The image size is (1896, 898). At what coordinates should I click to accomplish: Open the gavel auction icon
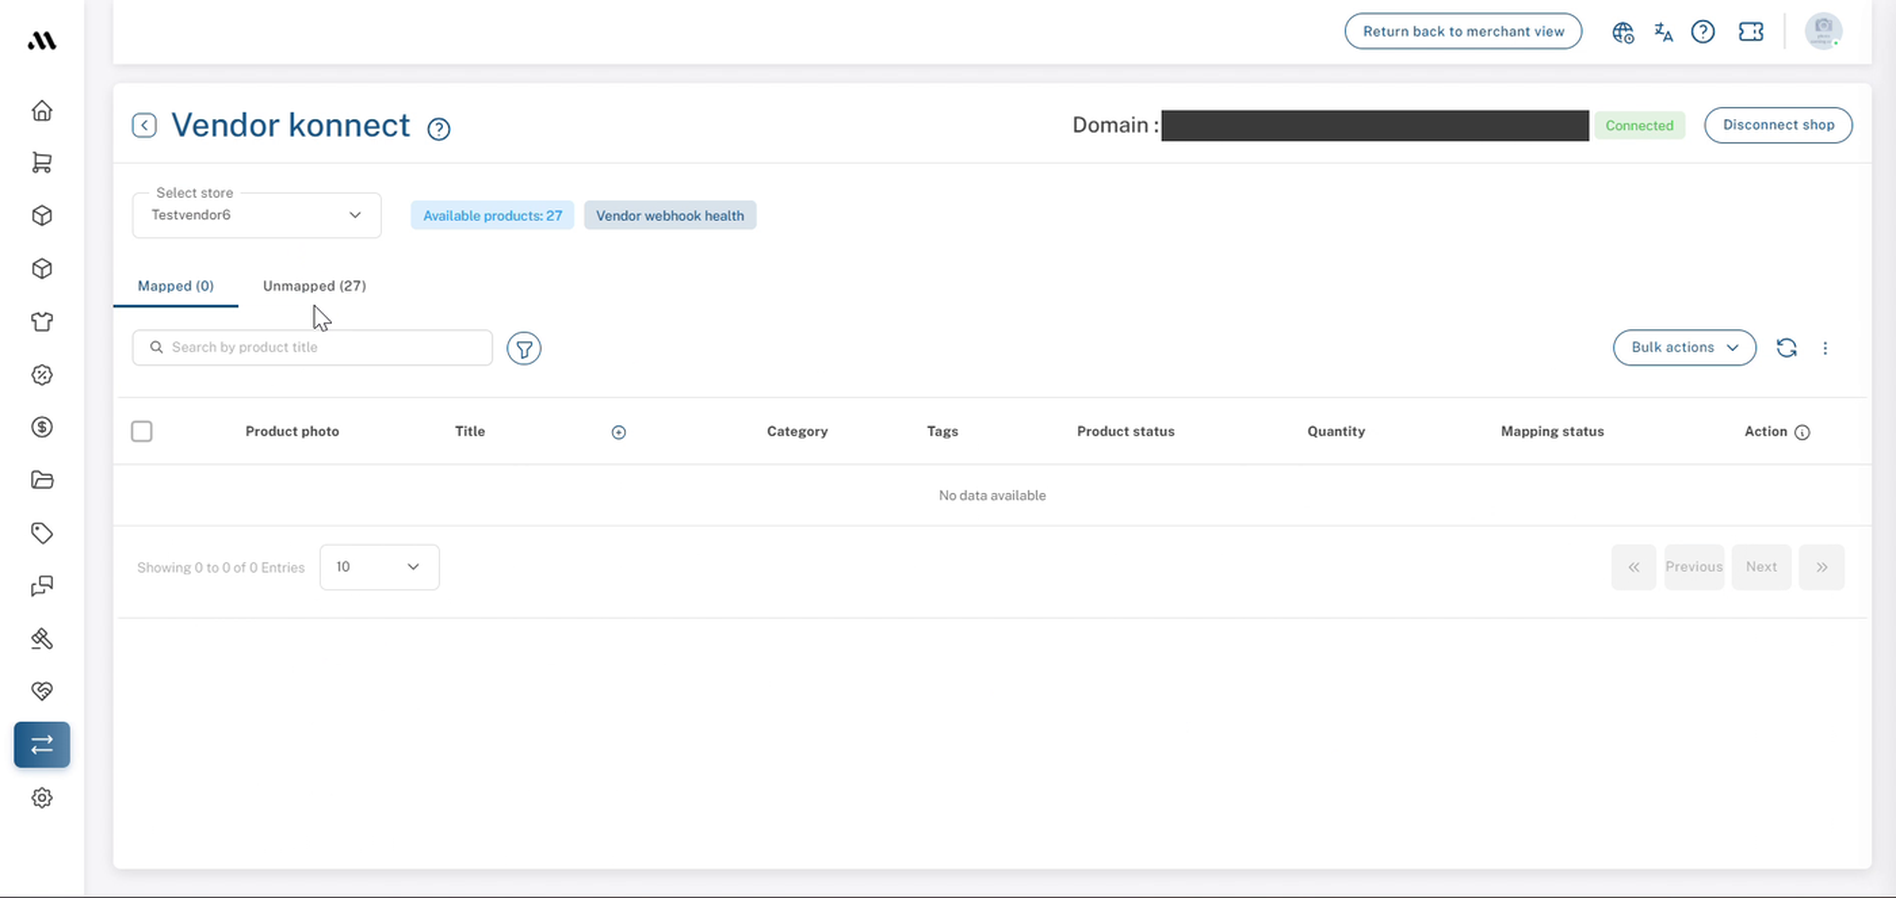click(42, 639)
